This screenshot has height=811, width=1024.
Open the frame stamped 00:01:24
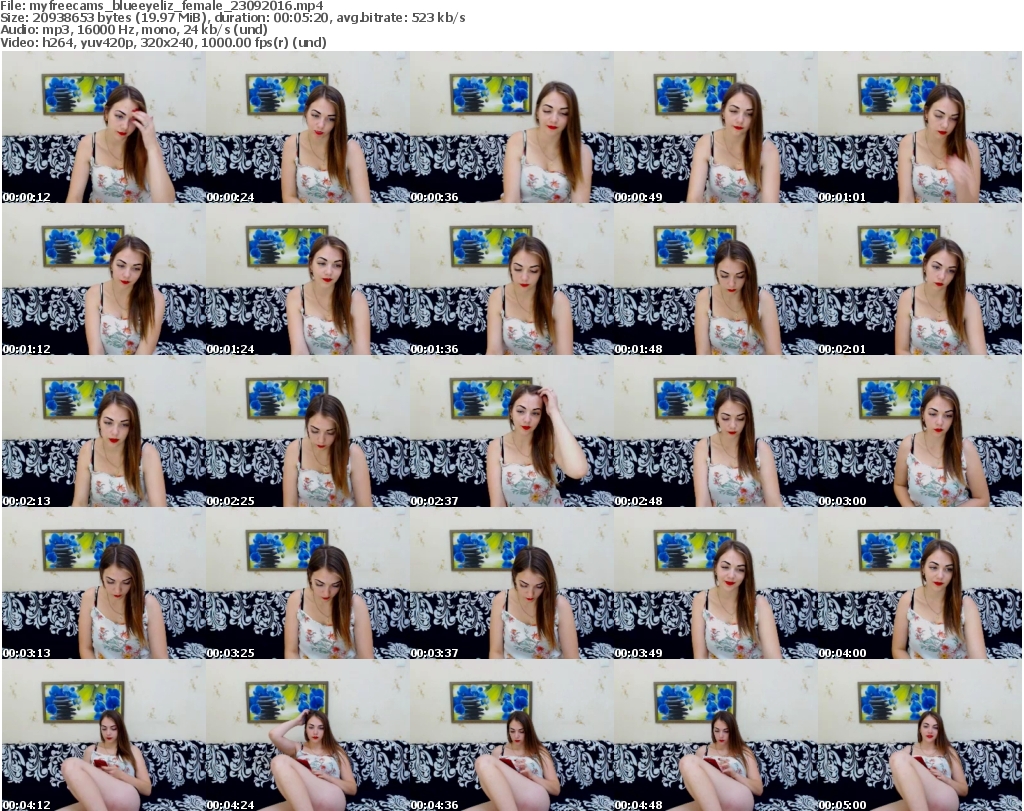click(x=308, y=279)
